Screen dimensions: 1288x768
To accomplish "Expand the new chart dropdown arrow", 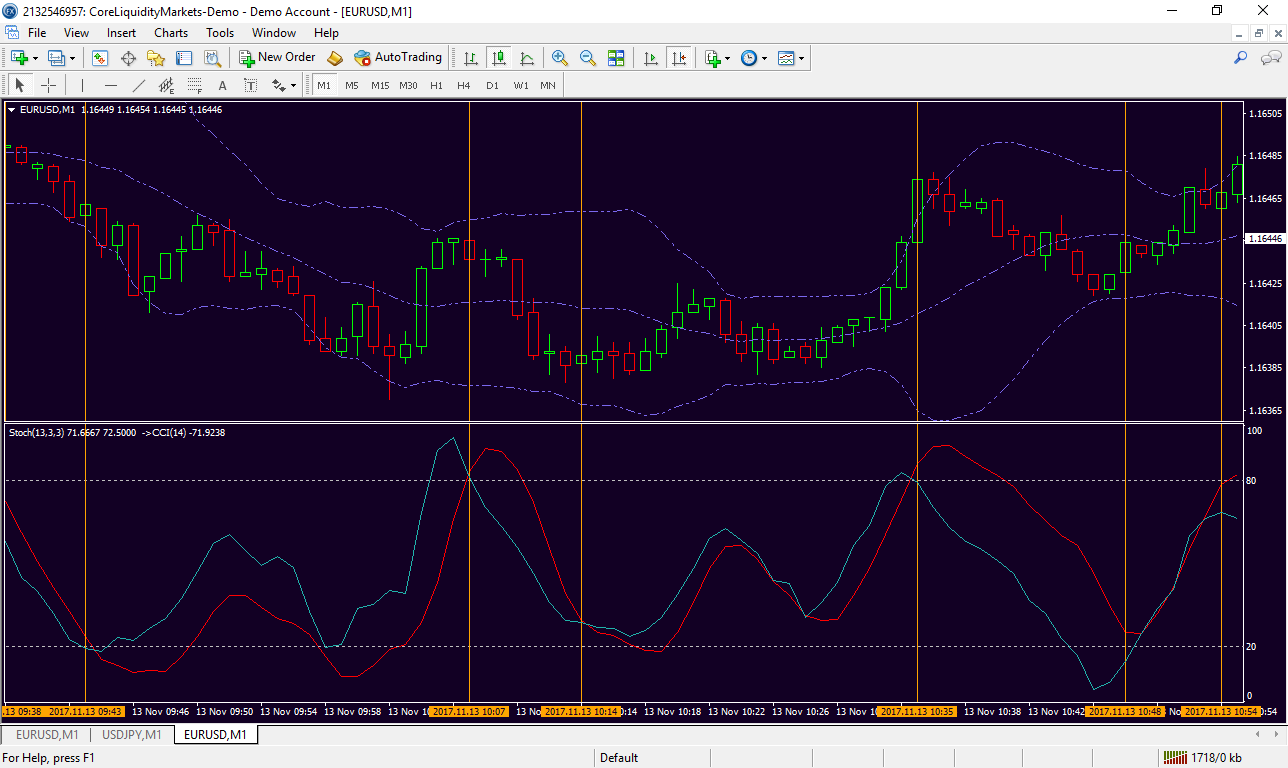I will [x=36, y=58].
